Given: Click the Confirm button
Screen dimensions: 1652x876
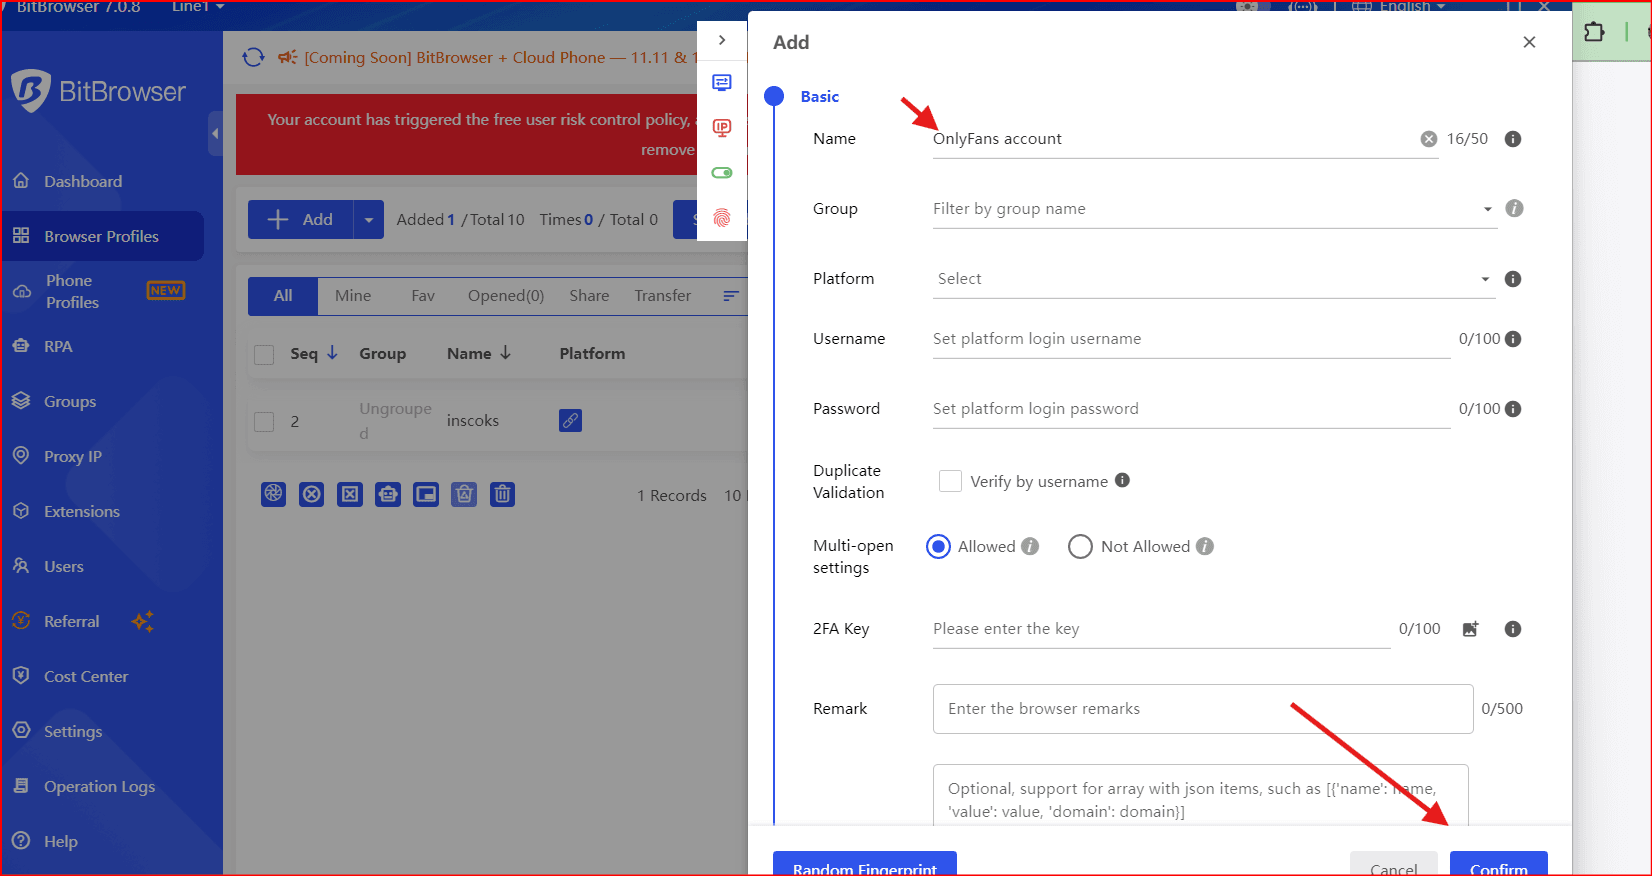Looking at the screenshot, I should 1498,866.
